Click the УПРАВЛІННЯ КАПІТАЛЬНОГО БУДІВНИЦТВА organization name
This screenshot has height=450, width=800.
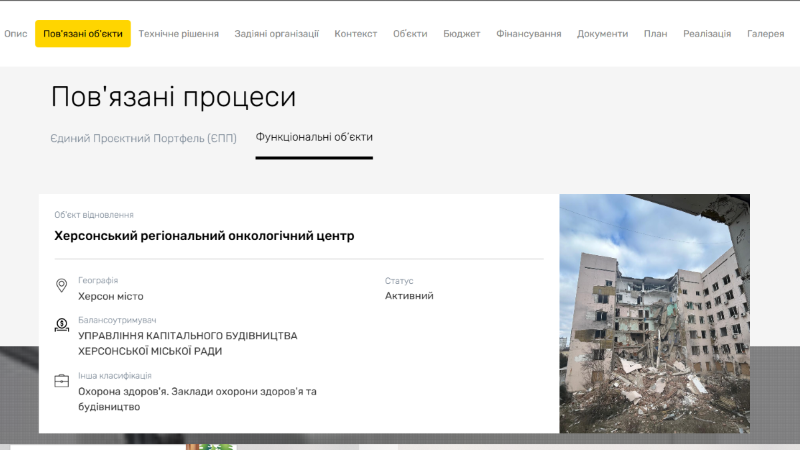pyautogui.click(x=187, y=336)
